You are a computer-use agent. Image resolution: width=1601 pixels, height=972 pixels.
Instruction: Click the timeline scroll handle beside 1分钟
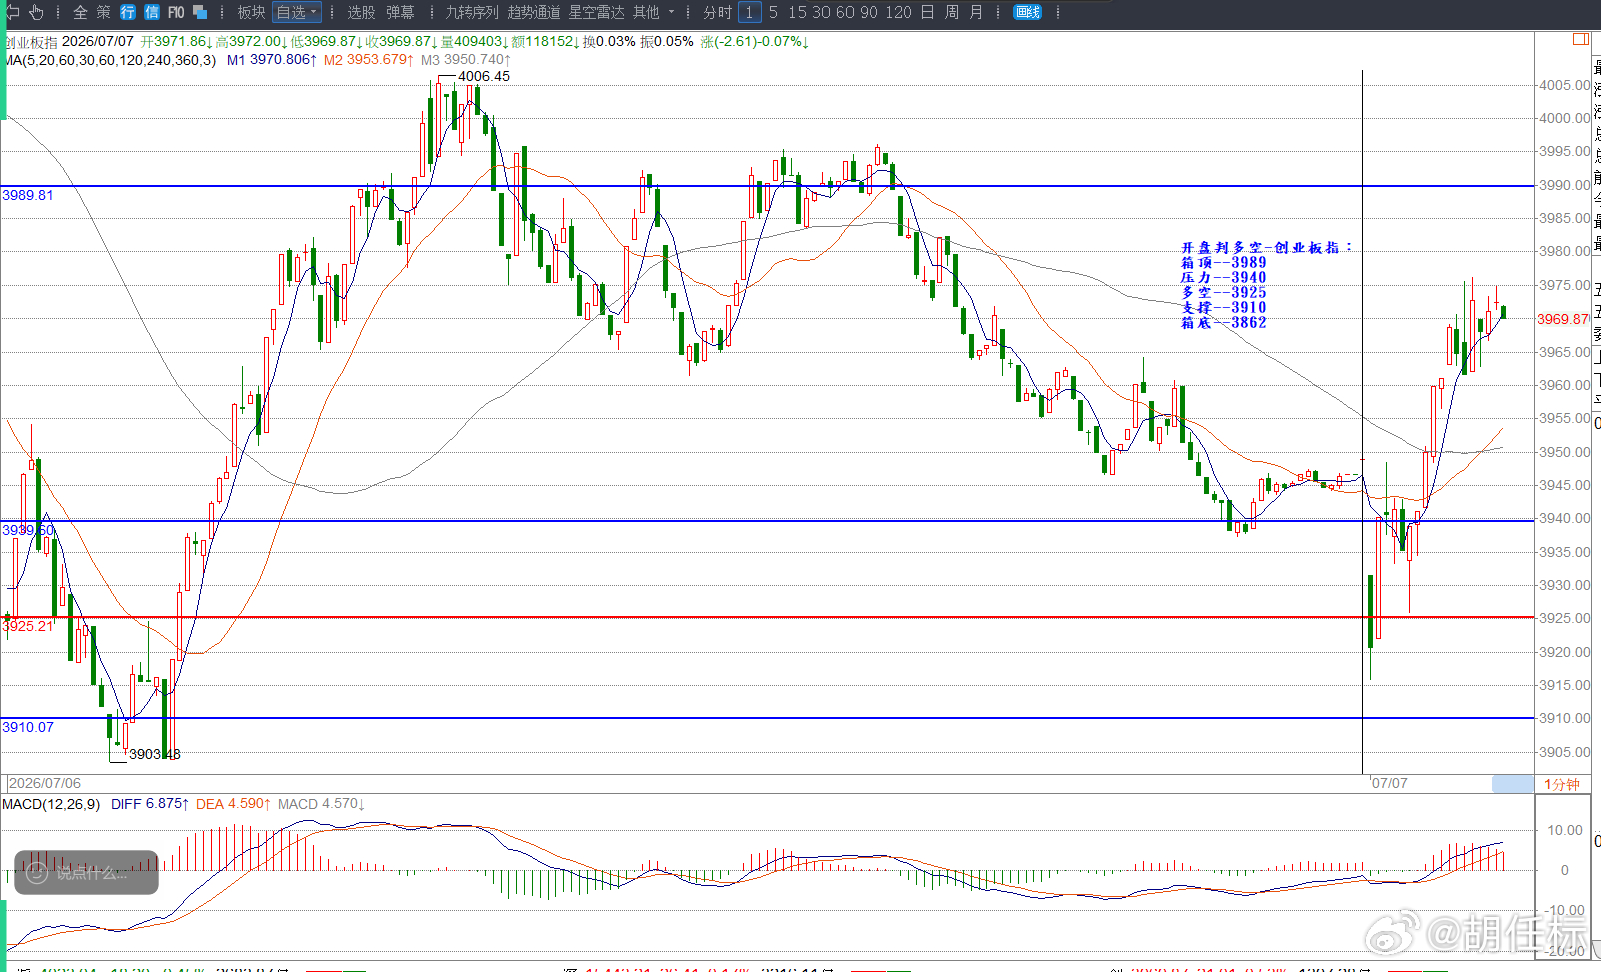coord(1512,784)
